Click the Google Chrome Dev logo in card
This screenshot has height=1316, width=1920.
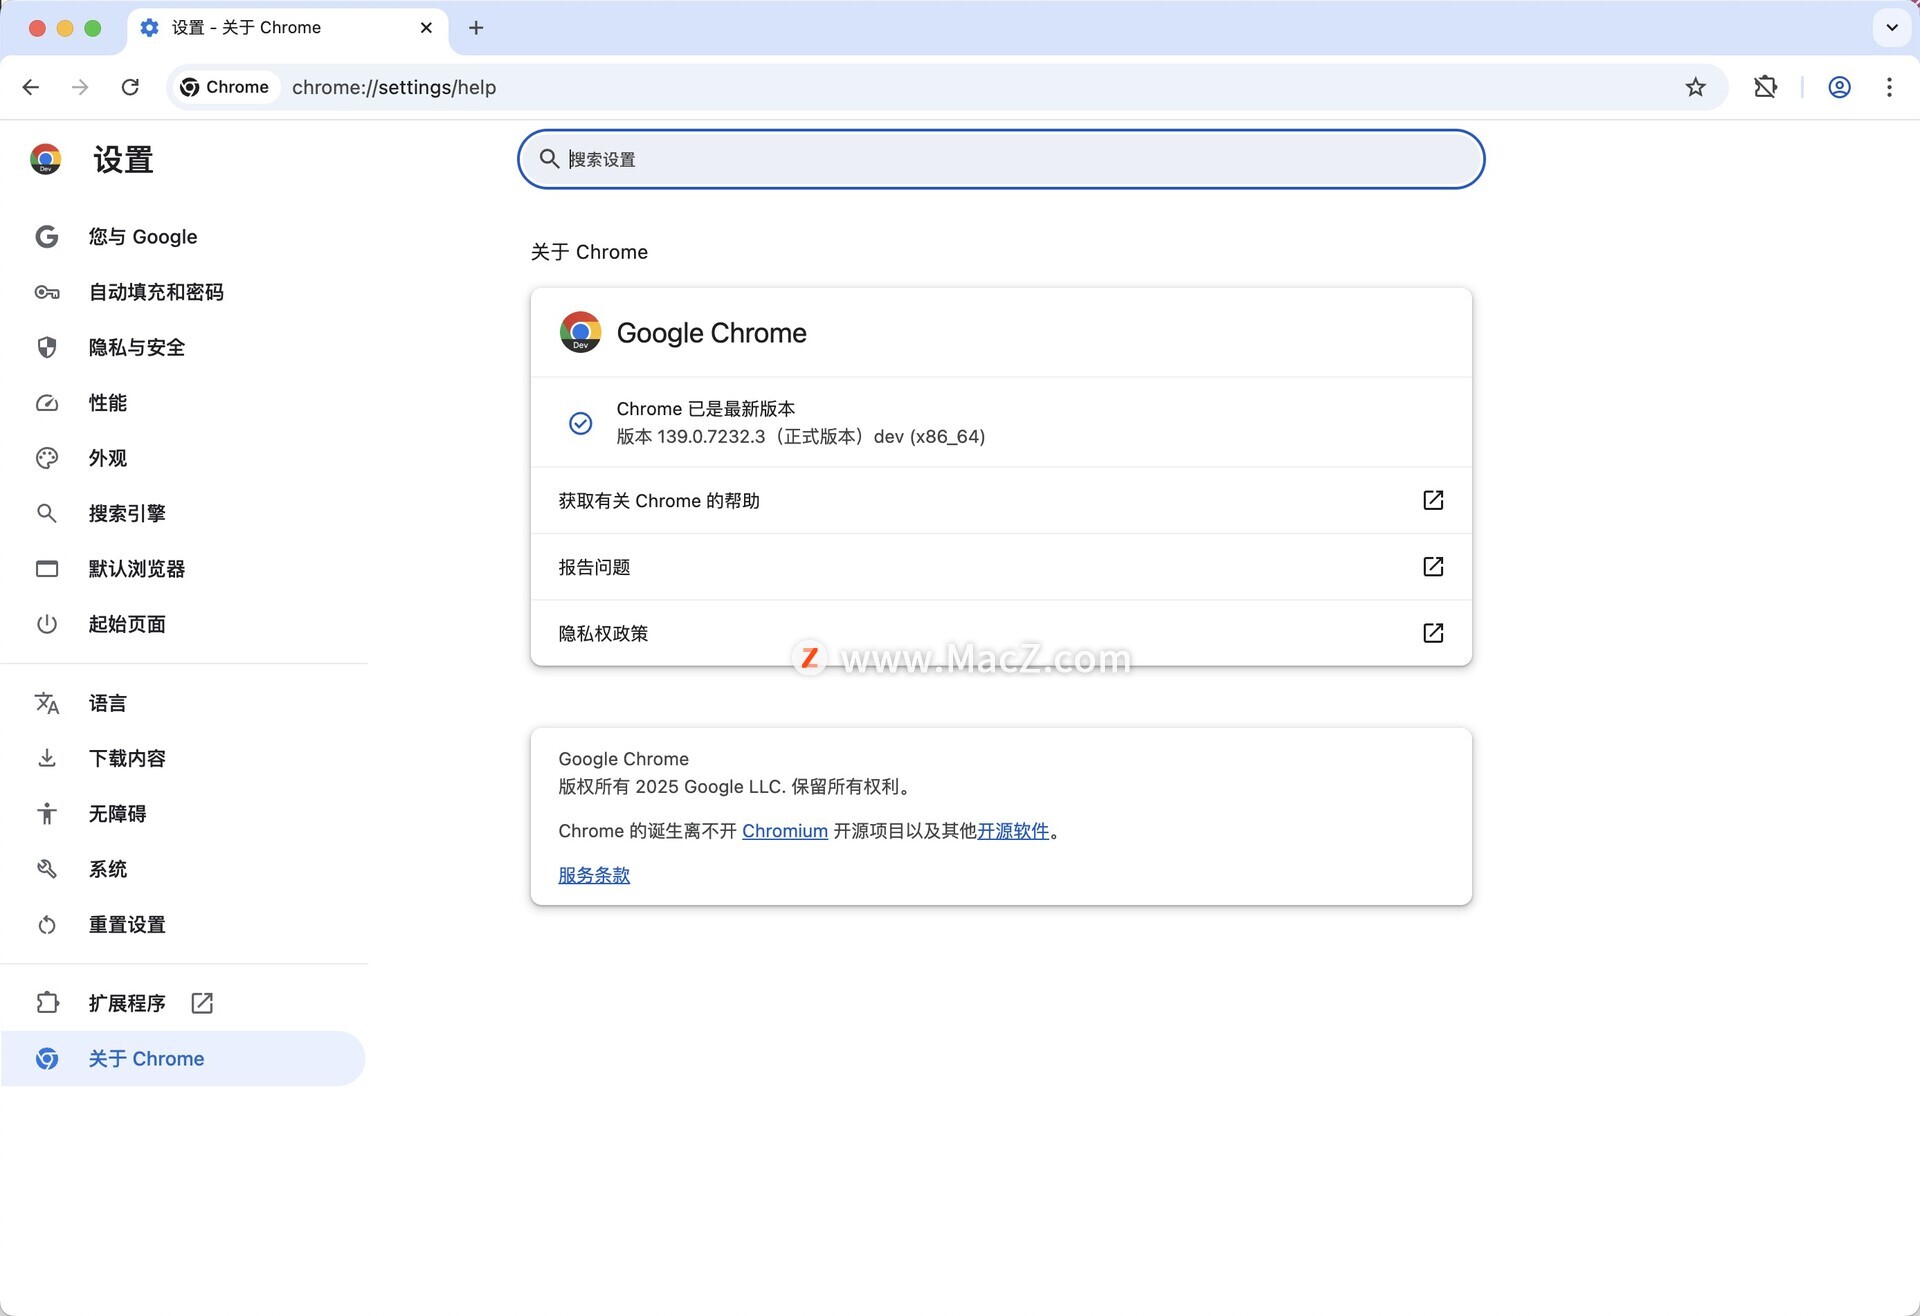(x=580, y=332)
